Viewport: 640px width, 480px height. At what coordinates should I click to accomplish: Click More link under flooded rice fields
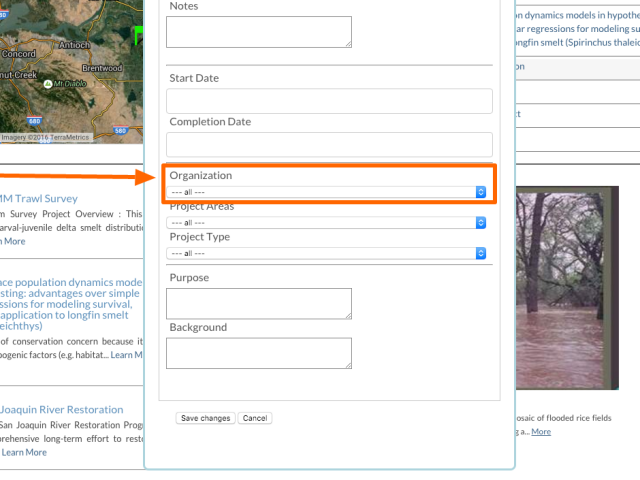click(541, 432)
